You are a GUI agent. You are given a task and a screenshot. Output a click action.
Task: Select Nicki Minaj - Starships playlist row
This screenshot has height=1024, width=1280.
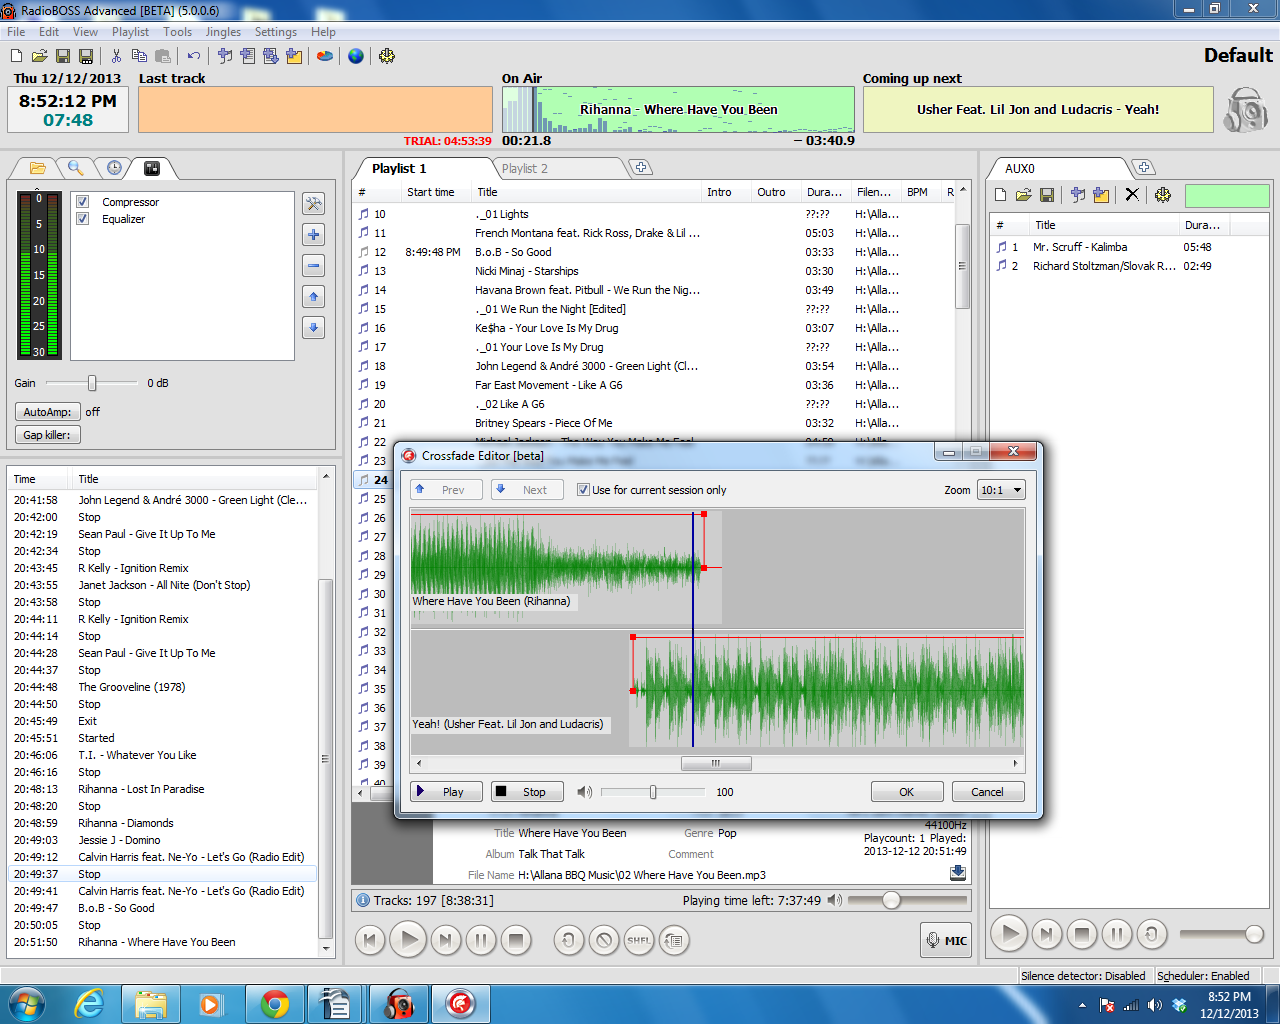[x=655, y=271]
